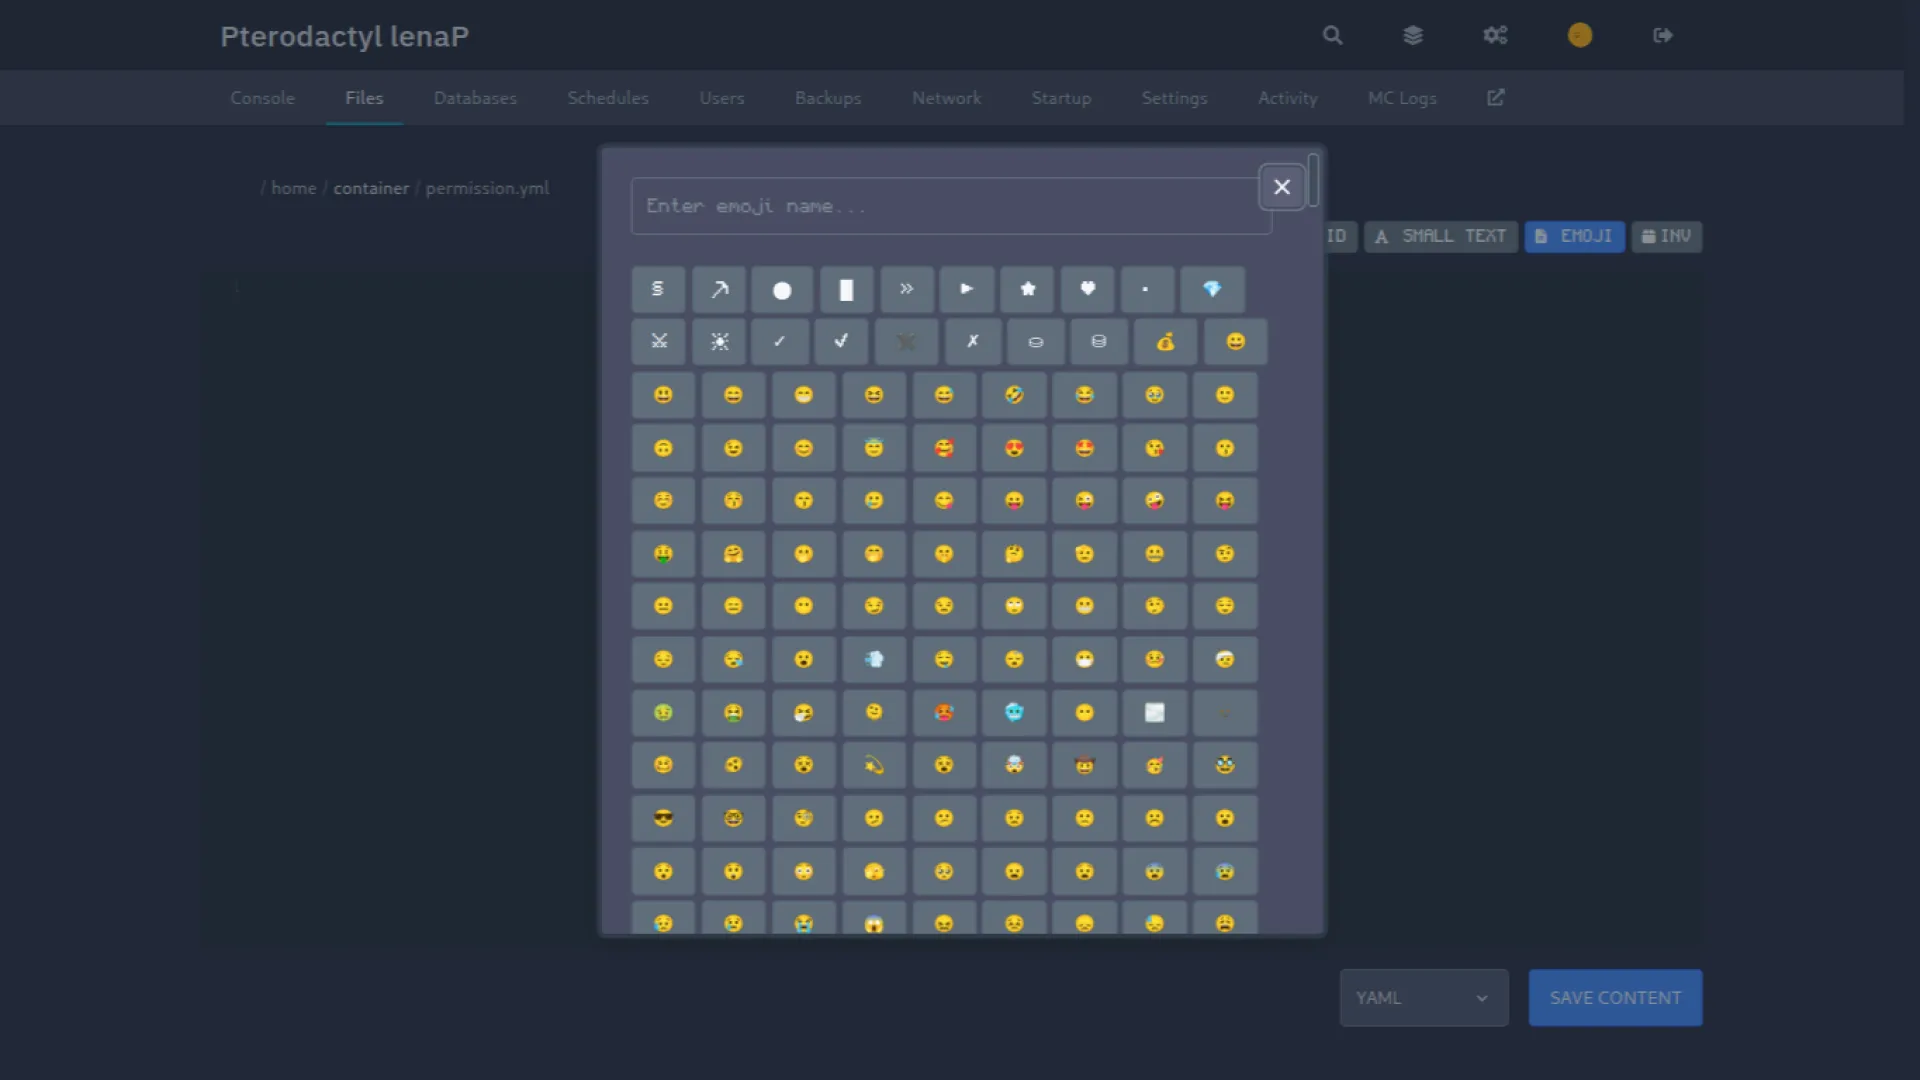The height and width of the screenshot is (1080, 1920).
Task: Open the YAML language dropdown
Action: coord(1423,998)
